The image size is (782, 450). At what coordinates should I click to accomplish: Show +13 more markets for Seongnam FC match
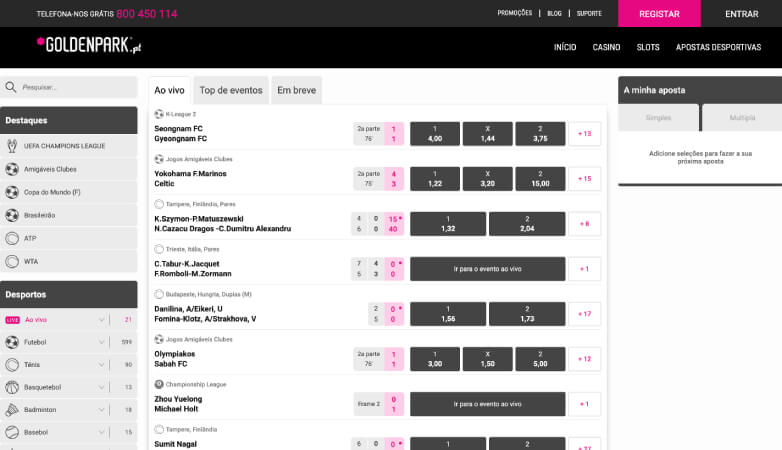pos(585,134)
